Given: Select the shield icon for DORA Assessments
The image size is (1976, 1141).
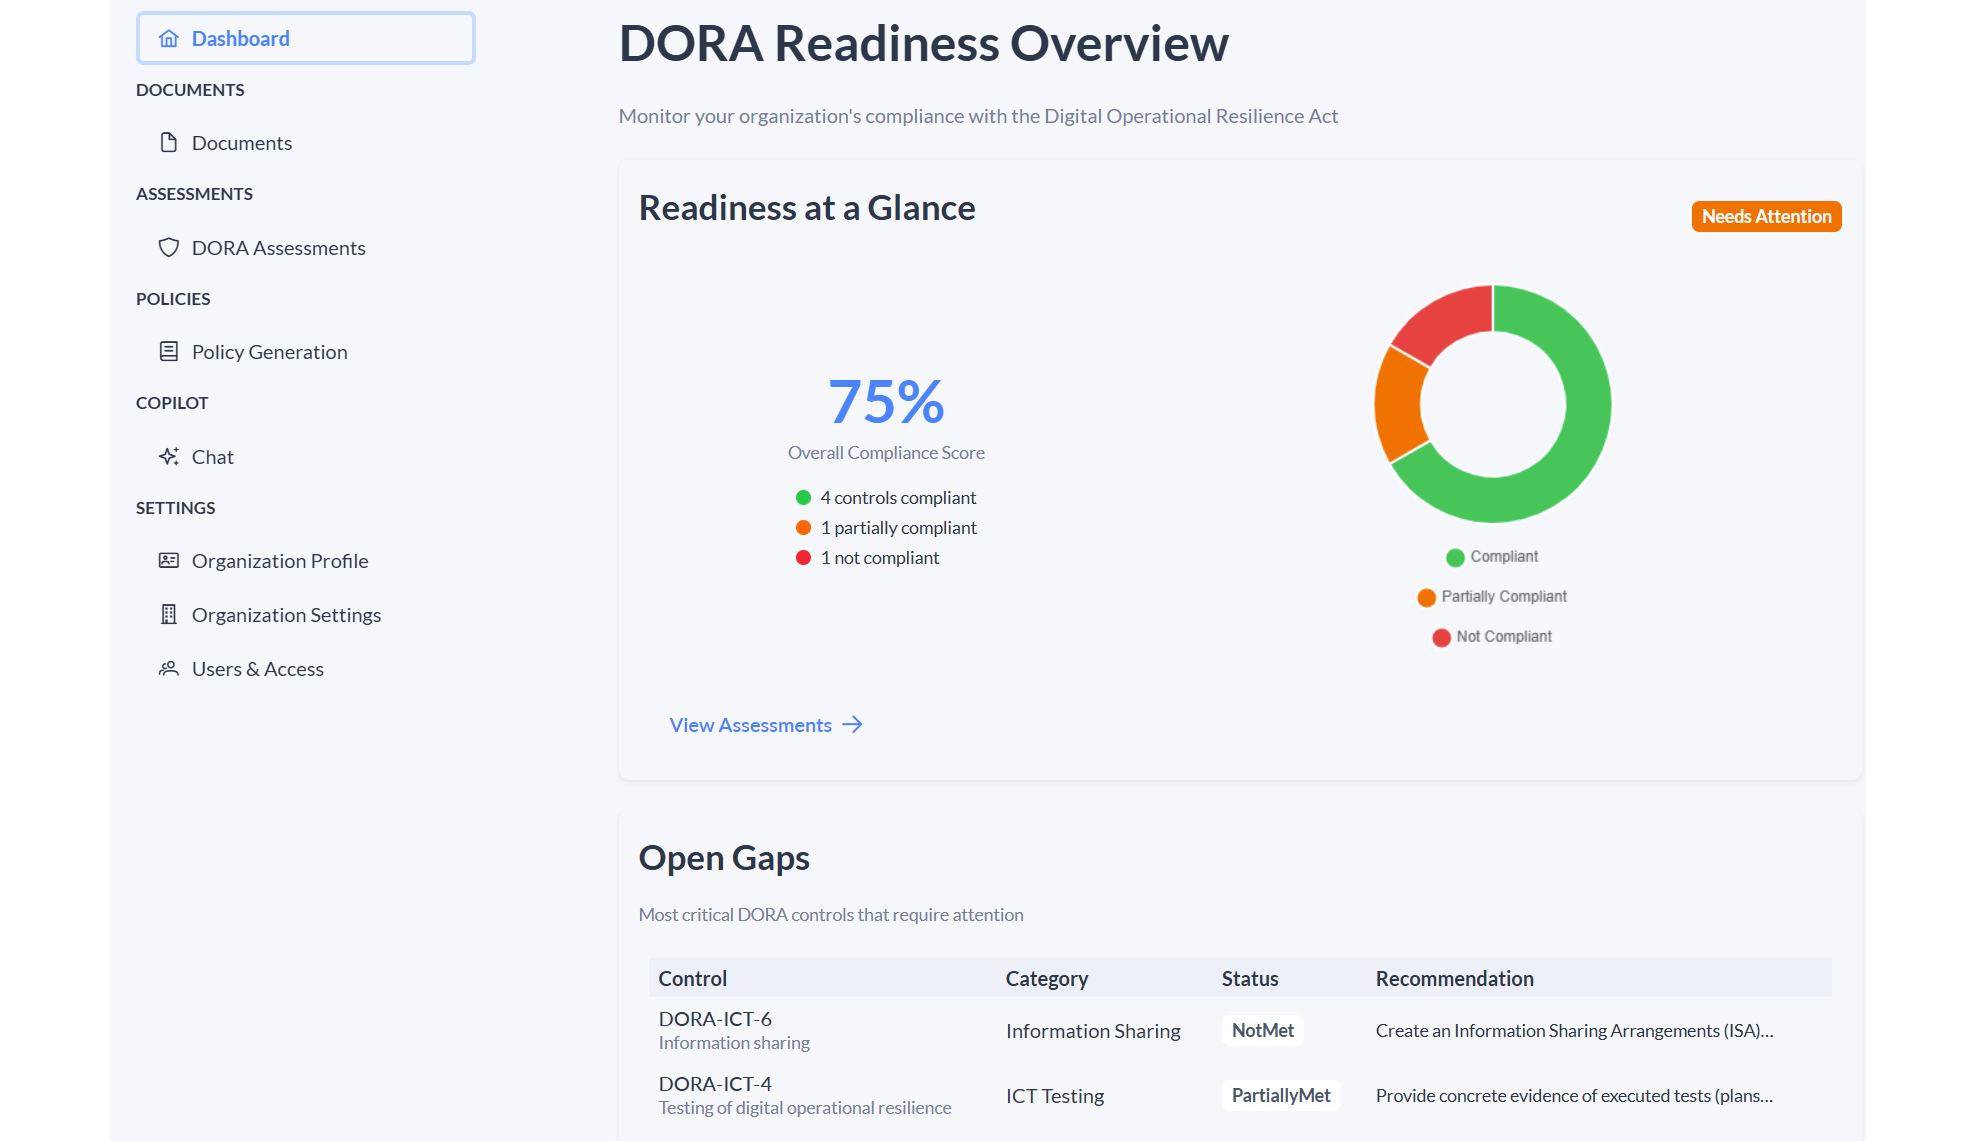Looking at the screenshot, I should tap(168, 247).
